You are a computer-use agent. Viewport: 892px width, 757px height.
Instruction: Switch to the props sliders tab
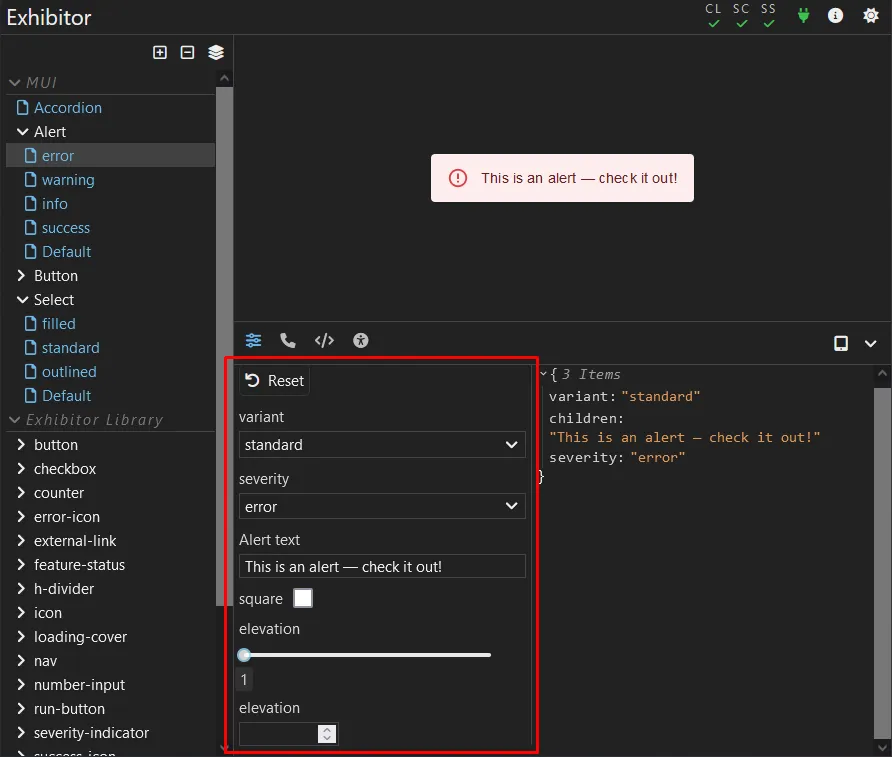(253, 340)
